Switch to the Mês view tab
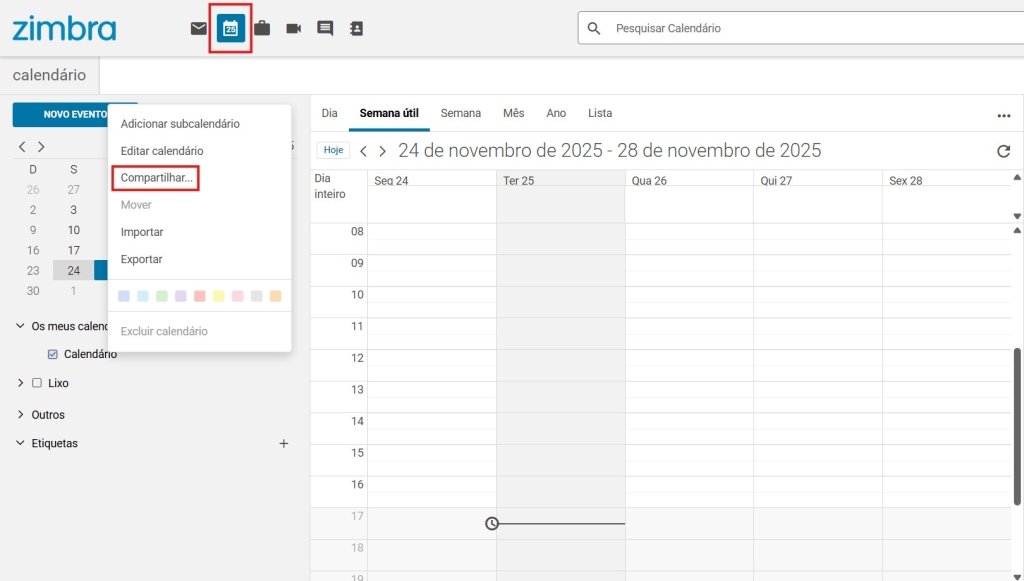 pos(513,114)
